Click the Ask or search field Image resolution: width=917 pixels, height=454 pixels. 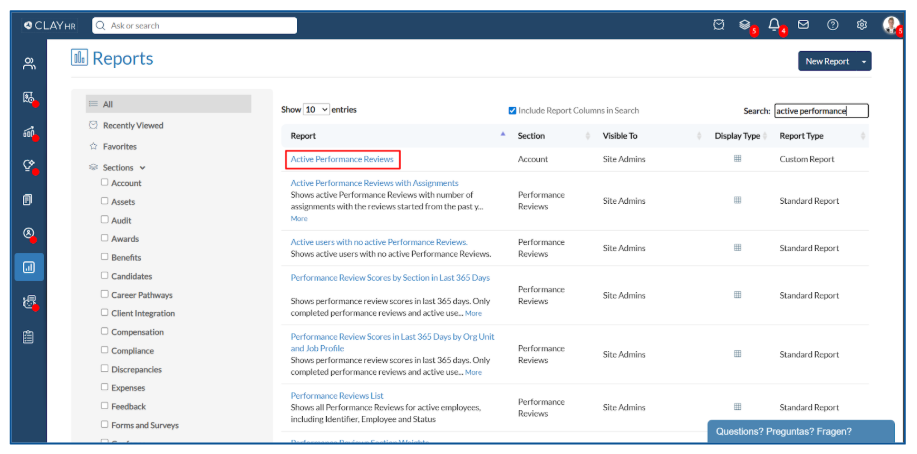[194, 26]
